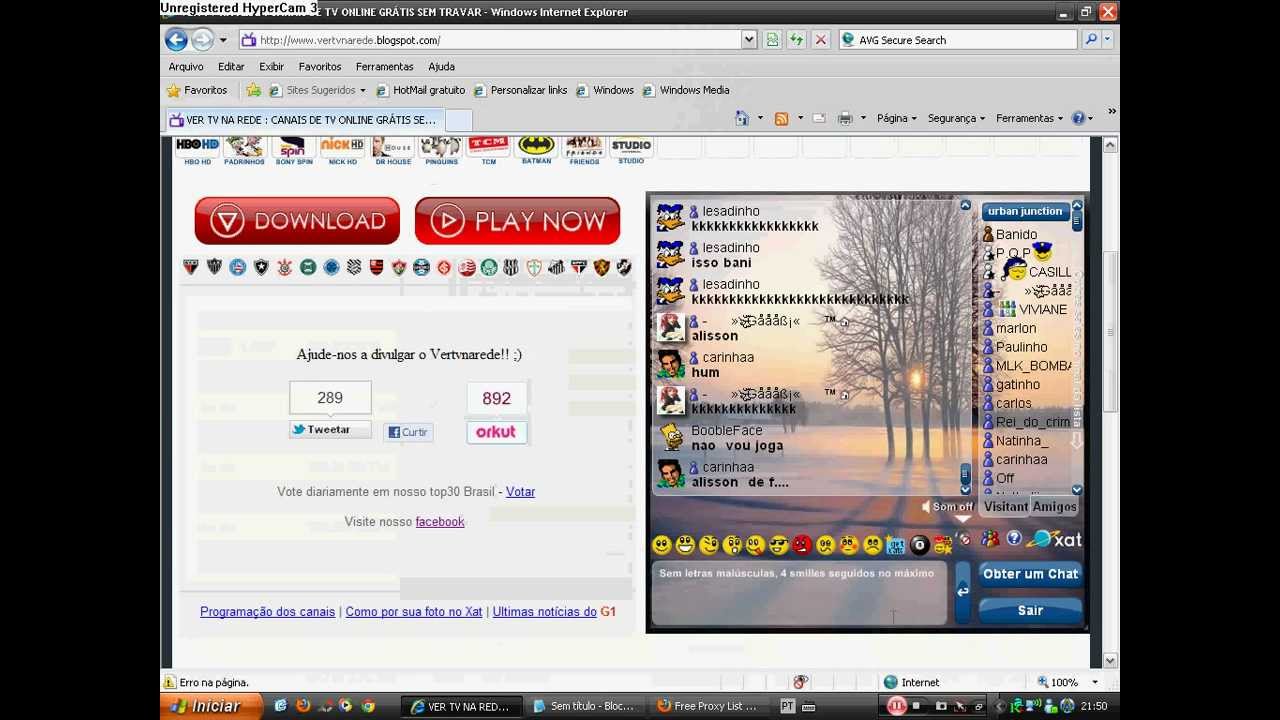Screen dimensions: 1280x720
Task: Open Chrome from the quick launch bar
Action: (x=368, y=706)
